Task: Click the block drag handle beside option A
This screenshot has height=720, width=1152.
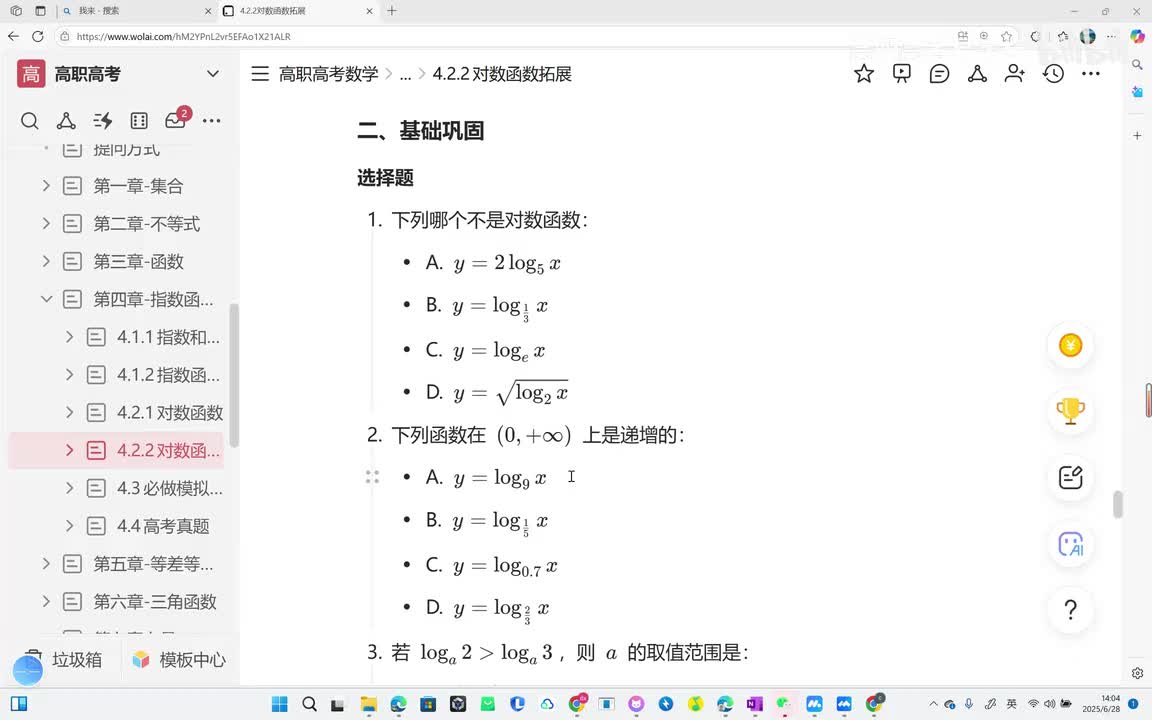Action: tap(372, 478)
